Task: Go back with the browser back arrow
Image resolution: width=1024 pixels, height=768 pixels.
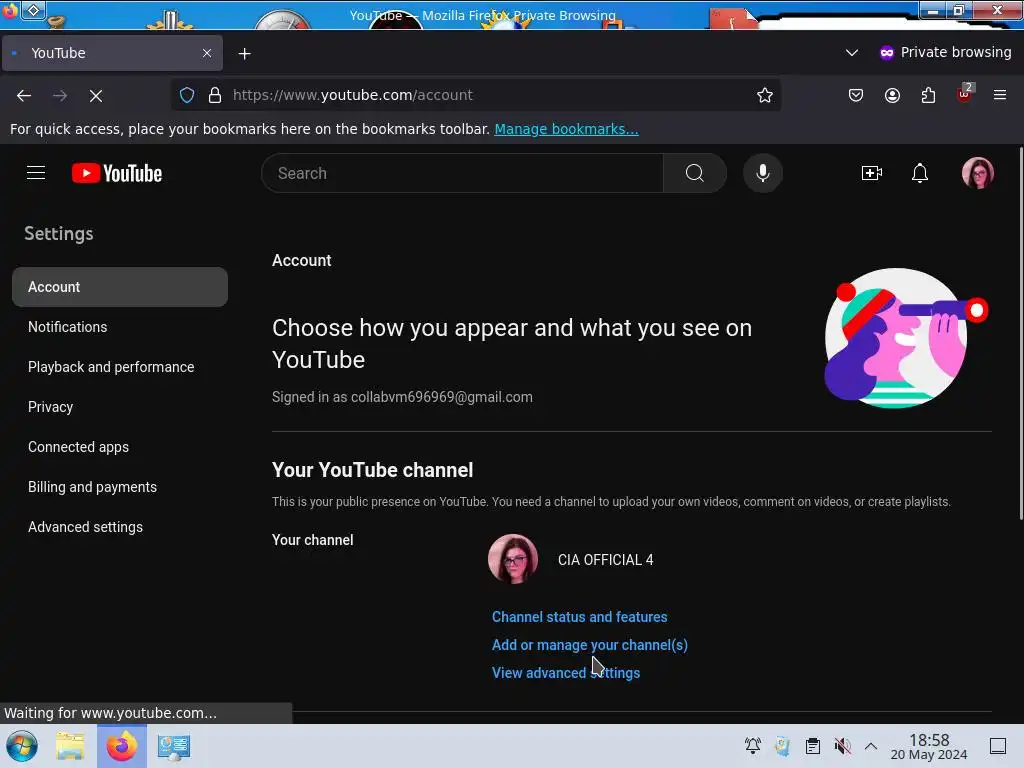Action: (24, 95)
